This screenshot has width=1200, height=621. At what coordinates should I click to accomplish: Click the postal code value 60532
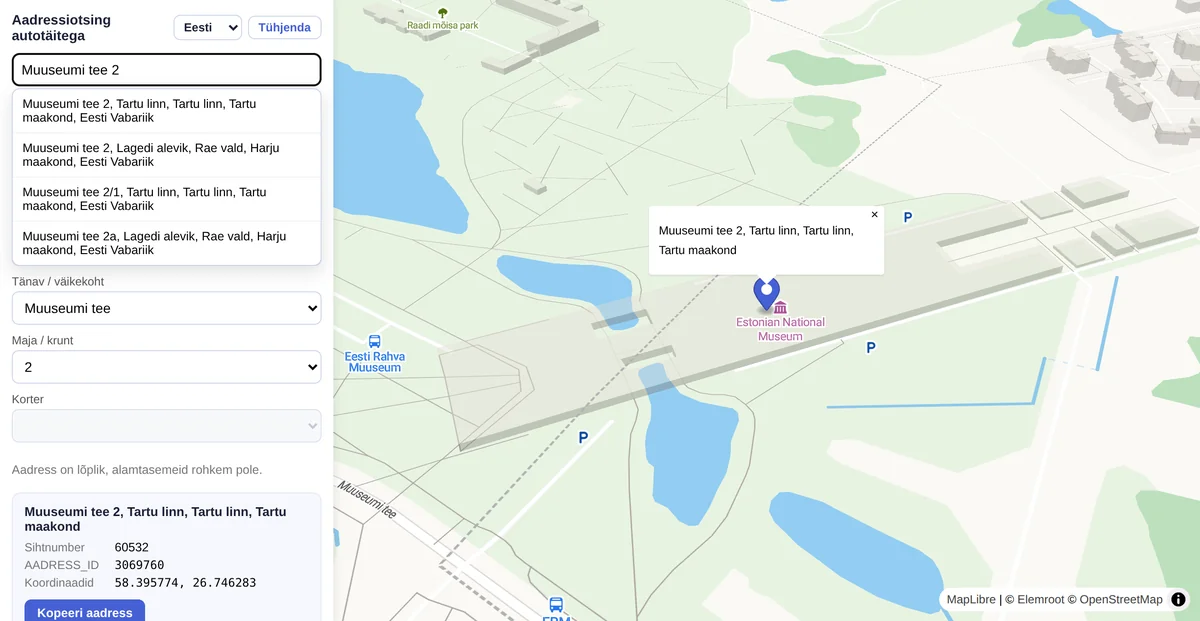tap(131, 547)
